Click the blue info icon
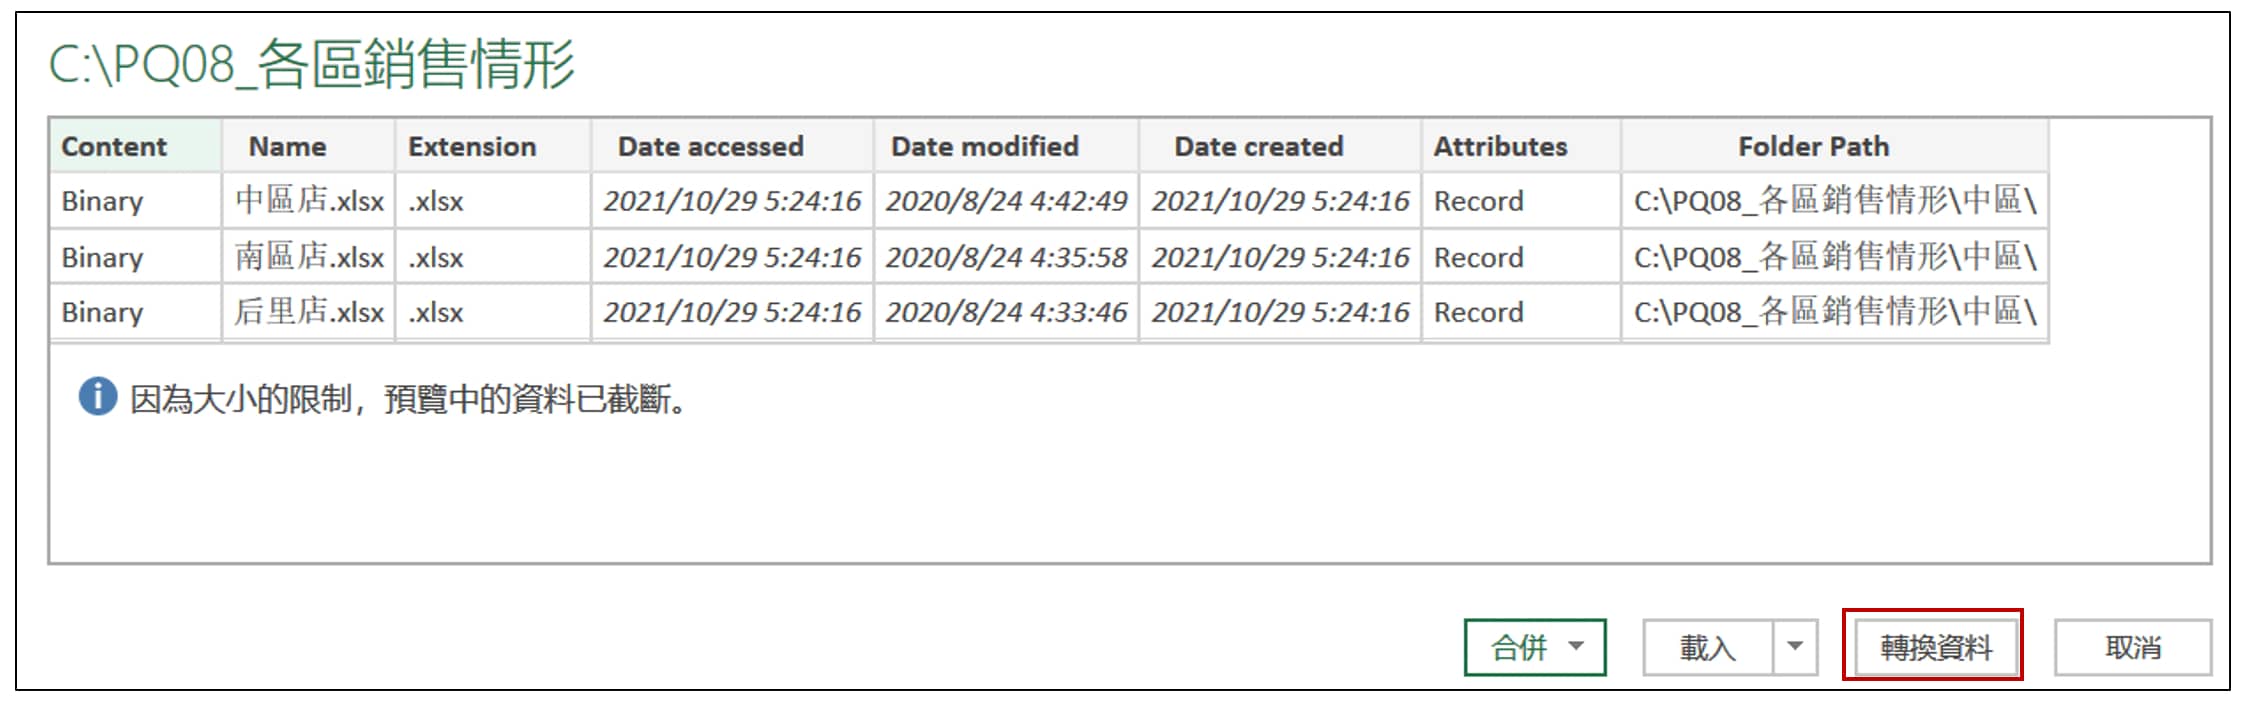Viewport: 2241px width, 702px height. pos(98,397)
